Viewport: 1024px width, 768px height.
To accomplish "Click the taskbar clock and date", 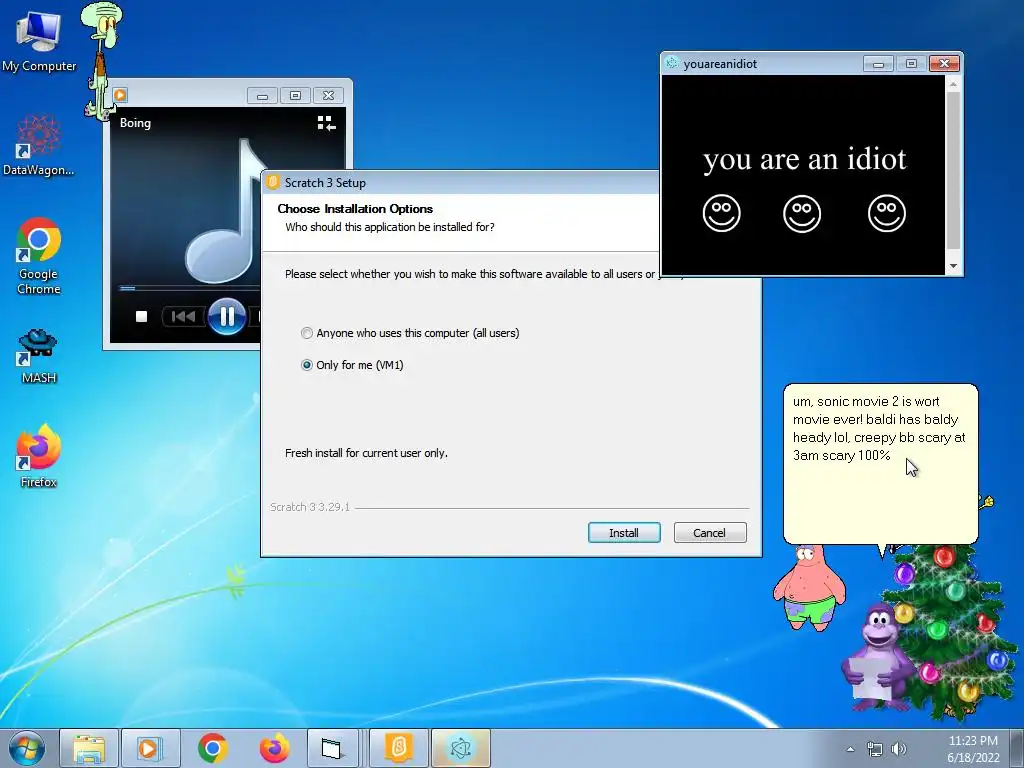I will [x=973, y=749].
